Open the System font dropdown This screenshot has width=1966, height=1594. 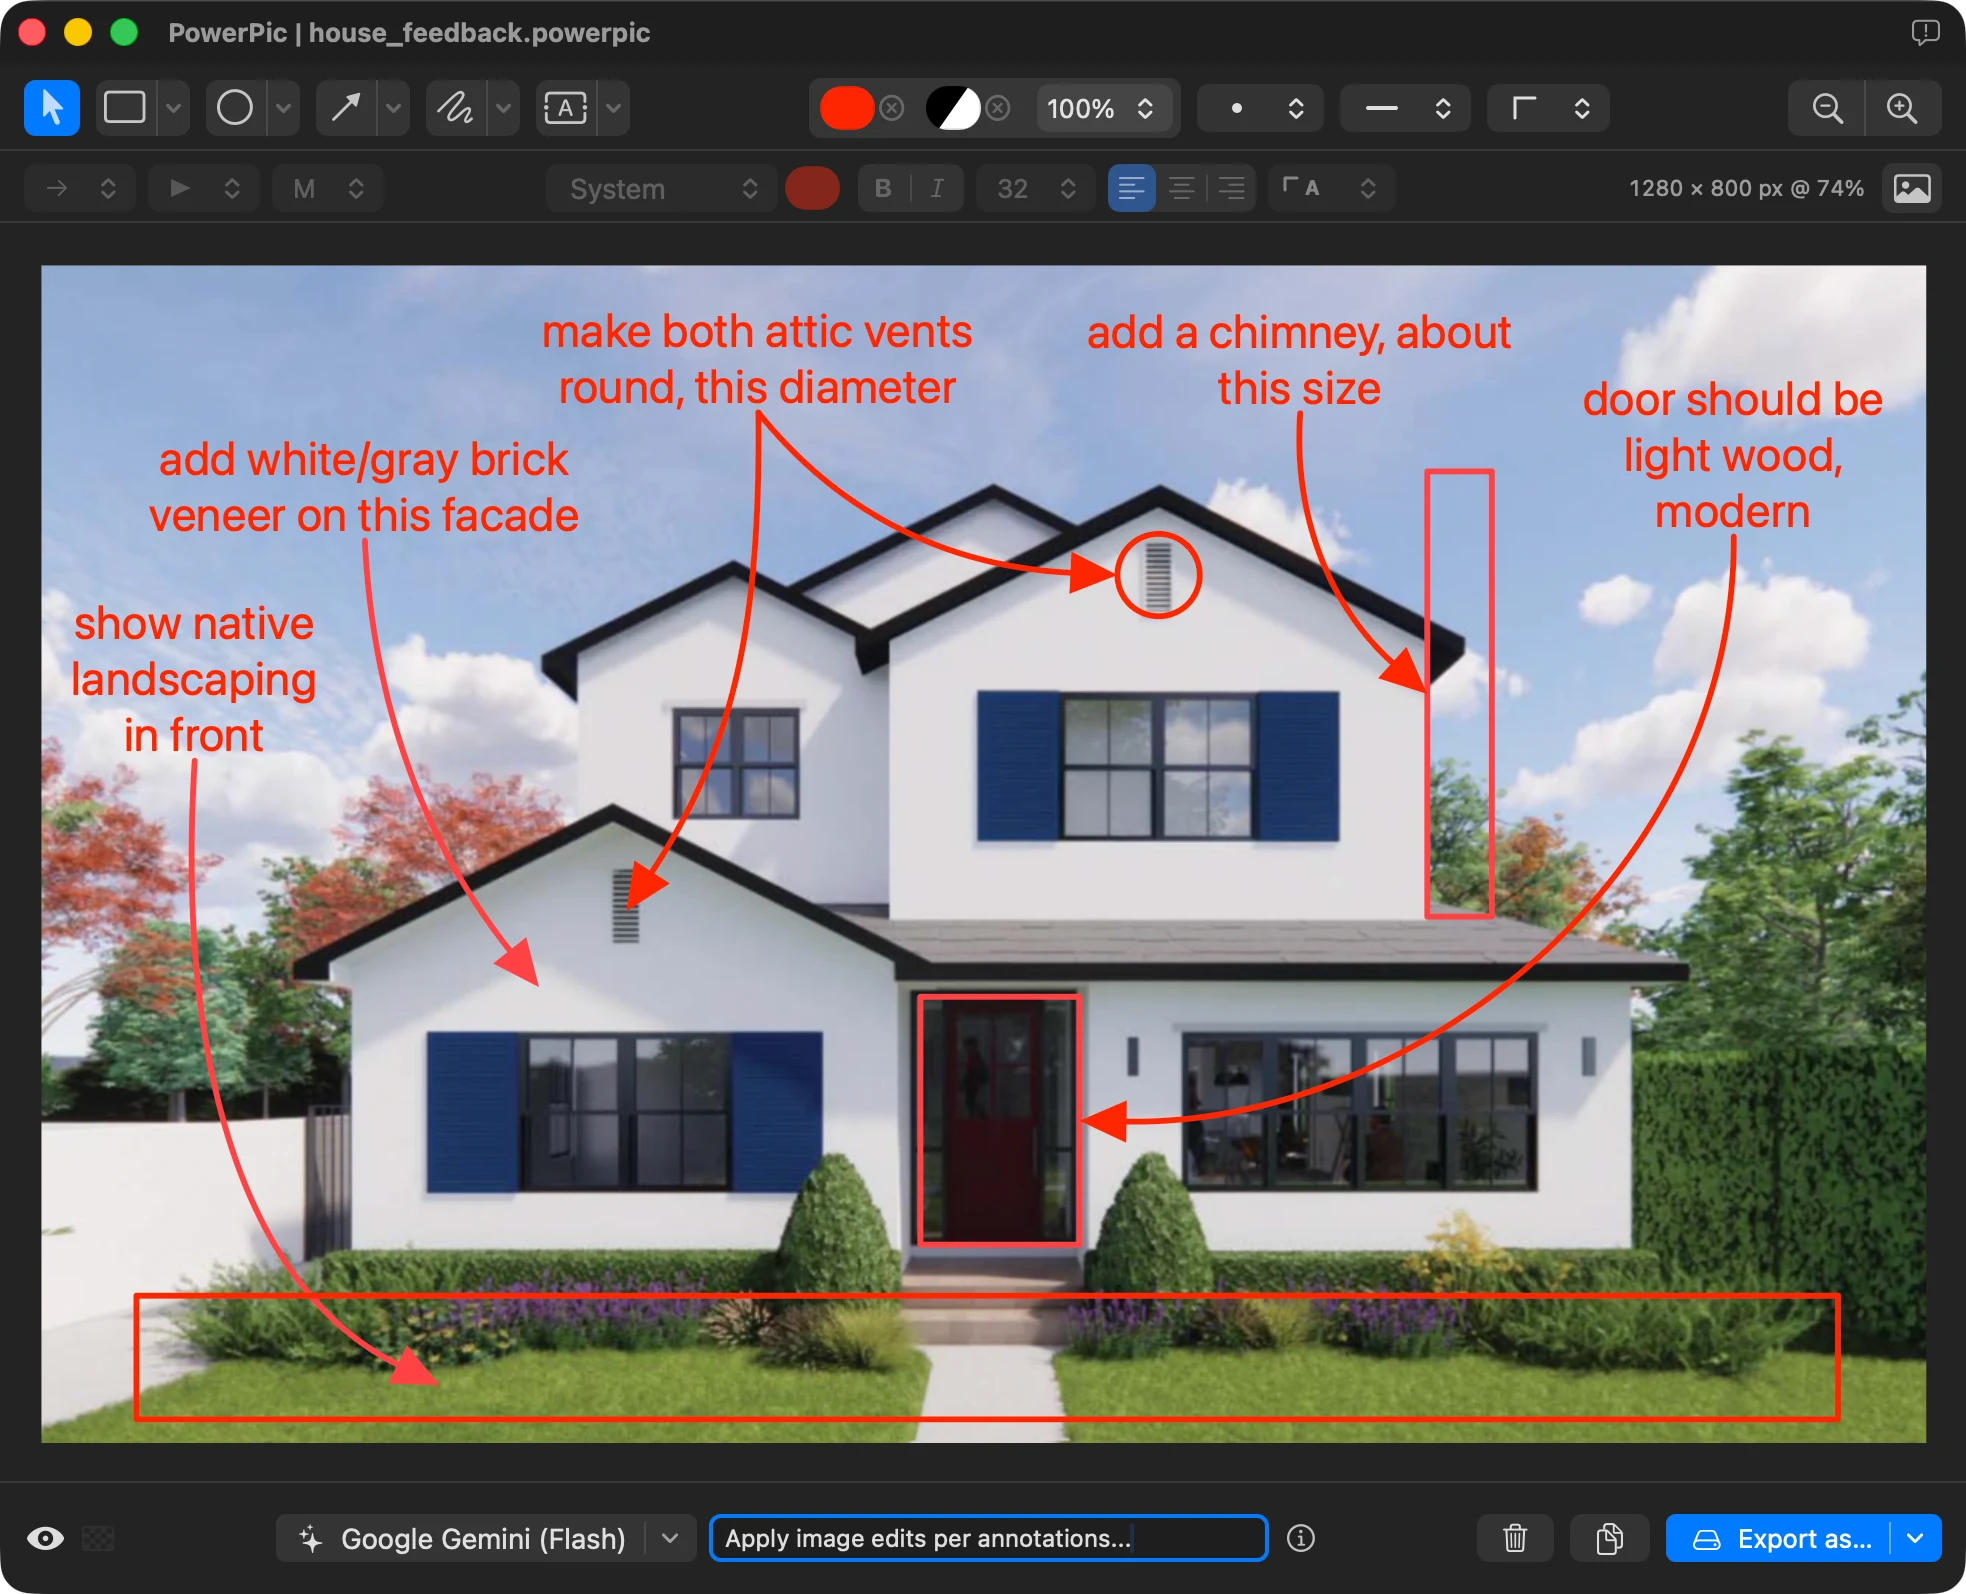click(662, 188)
